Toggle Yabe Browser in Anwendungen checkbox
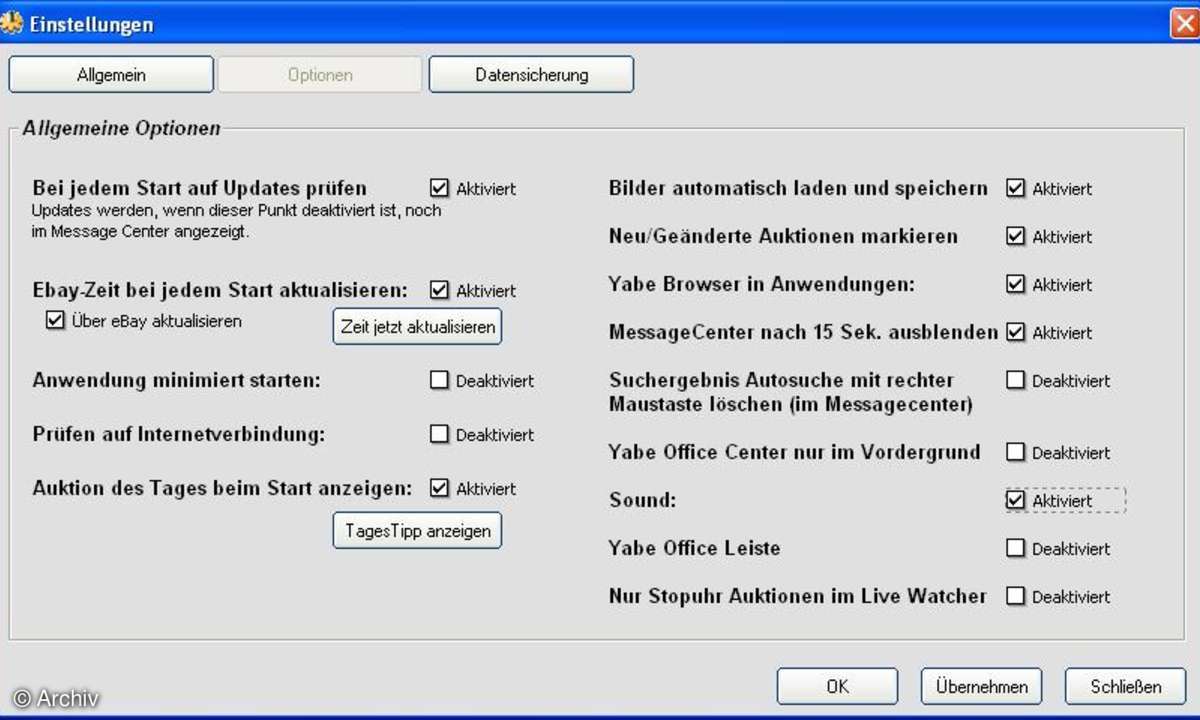Image resolution: width=1200 pixels, height=720 pixels. click(x=1016, y=284)
